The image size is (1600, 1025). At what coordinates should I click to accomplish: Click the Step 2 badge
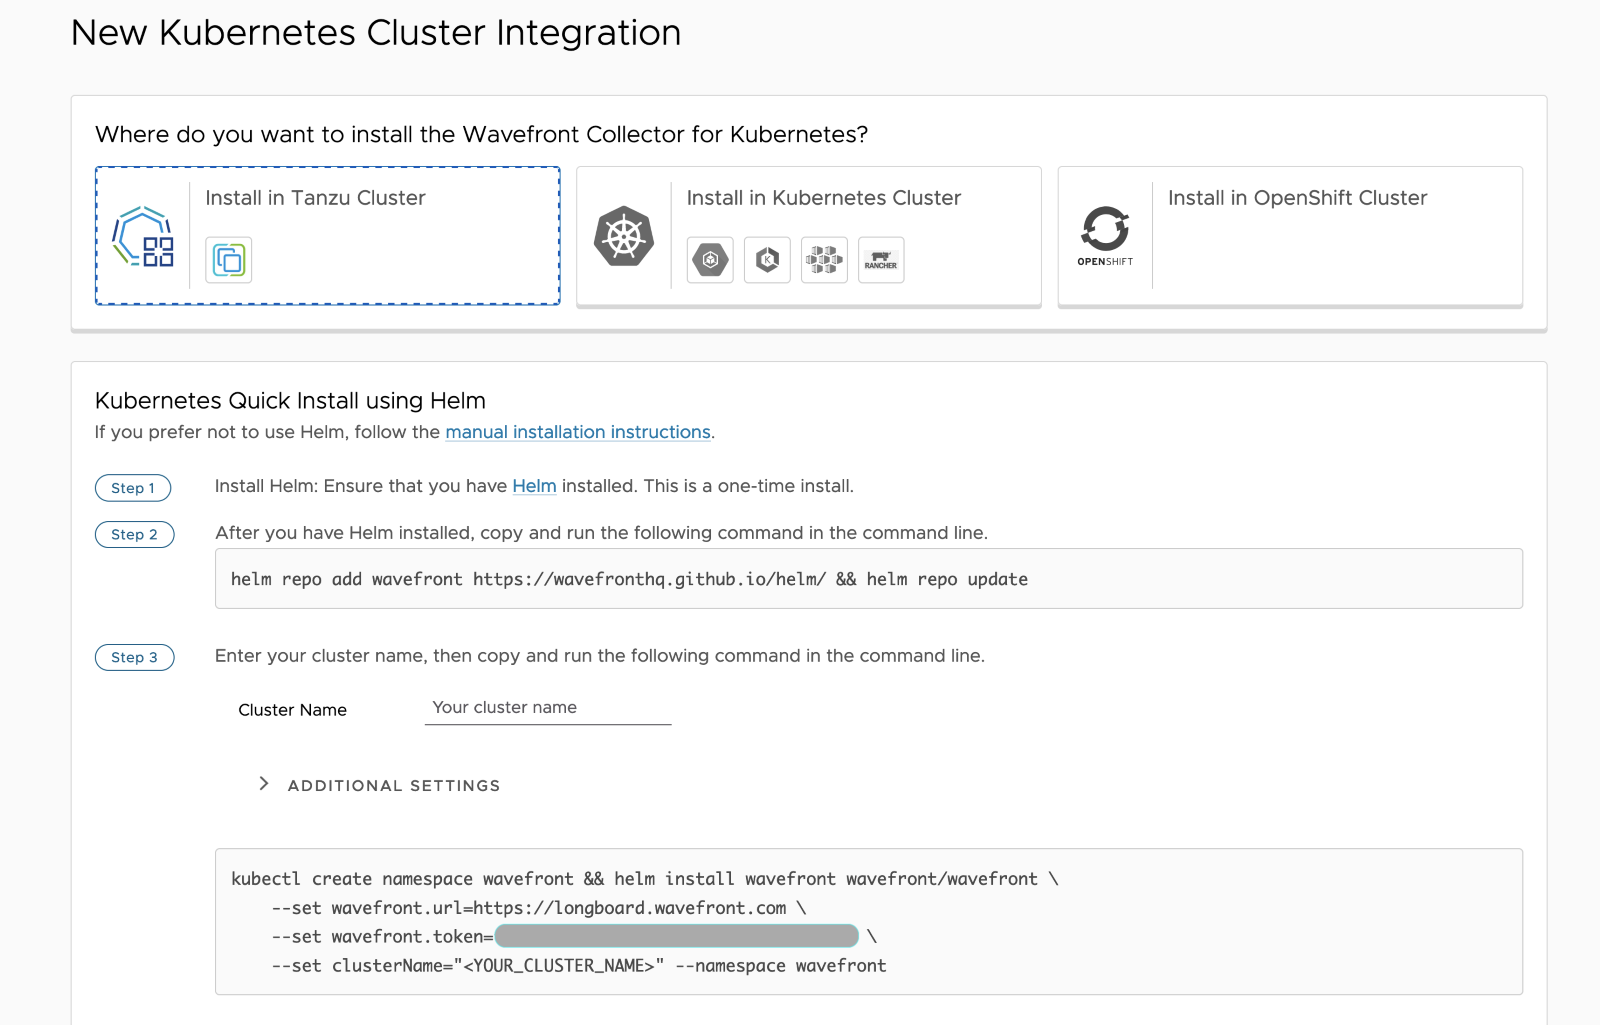134,534
